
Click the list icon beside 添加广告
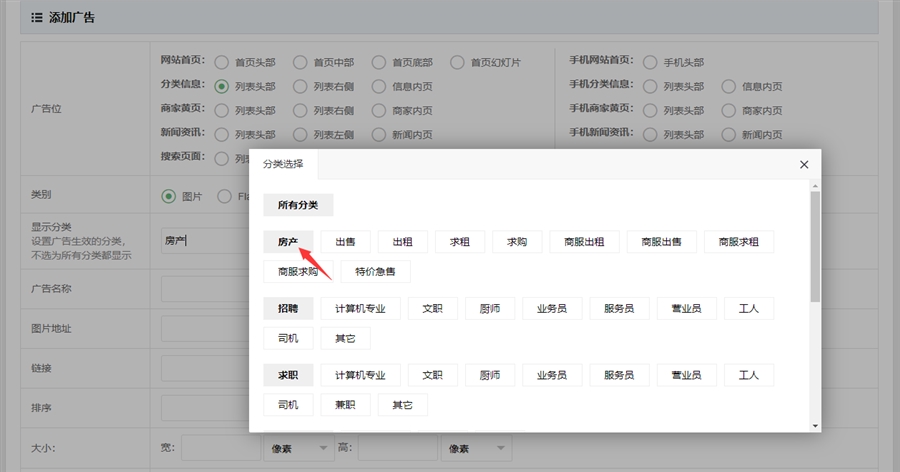point(37,17)
